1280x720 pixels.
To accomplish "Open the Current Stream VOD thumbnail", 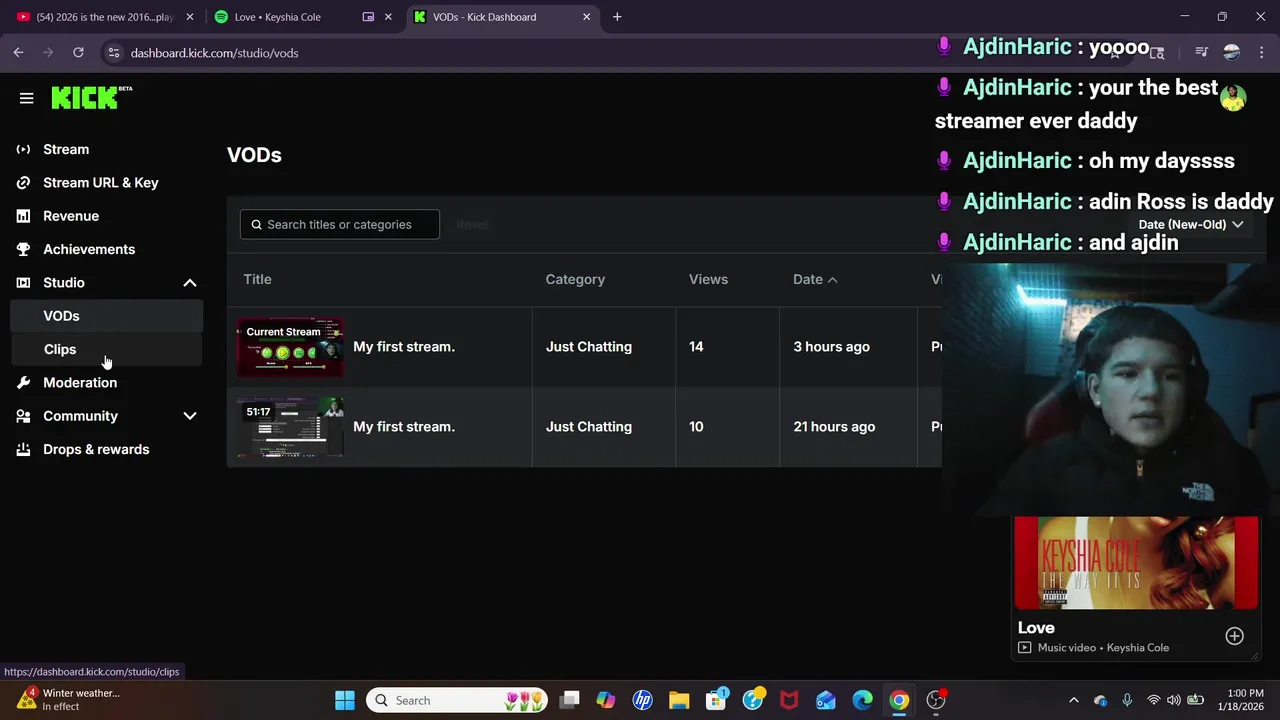I will (x=290, y=347).
